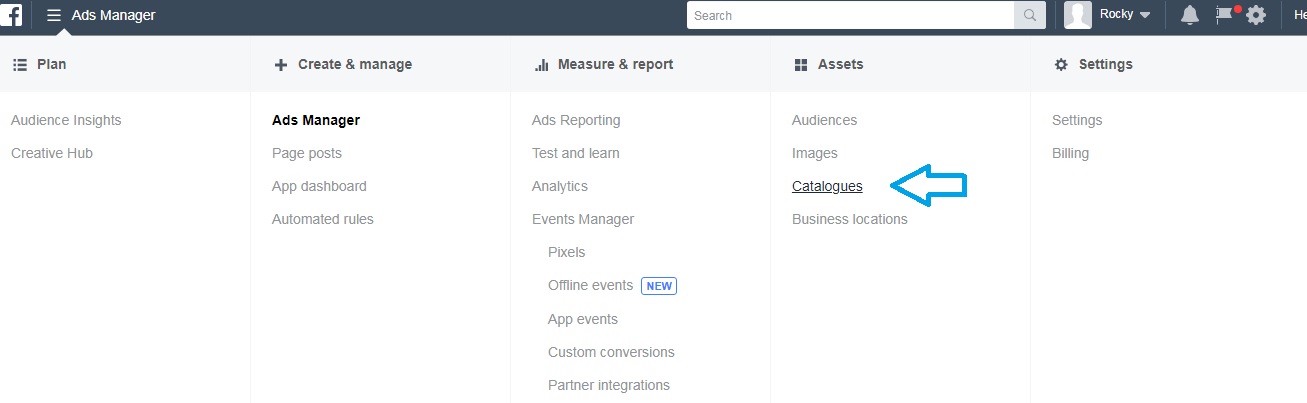Screen dimensions: 1307x403
Task: Click Rocky's profile avatar
Action: click(1077, 15)
